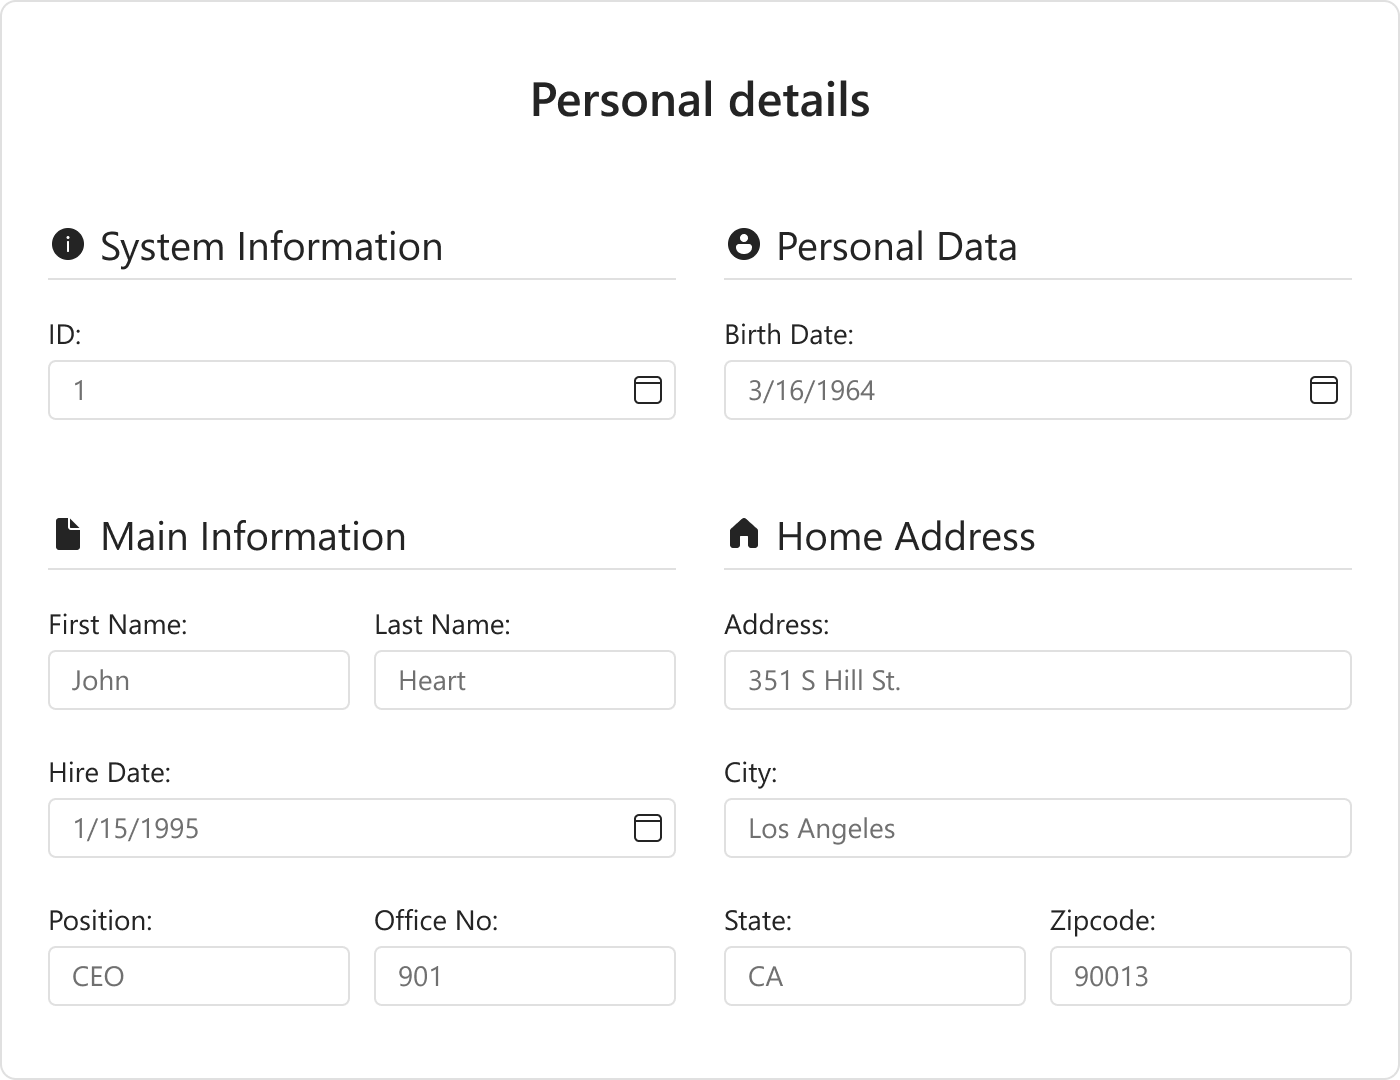Click the System Information info icon
Image resolution: width=1400 pixels, height=1080 pixels.
(x=67, y=244)
